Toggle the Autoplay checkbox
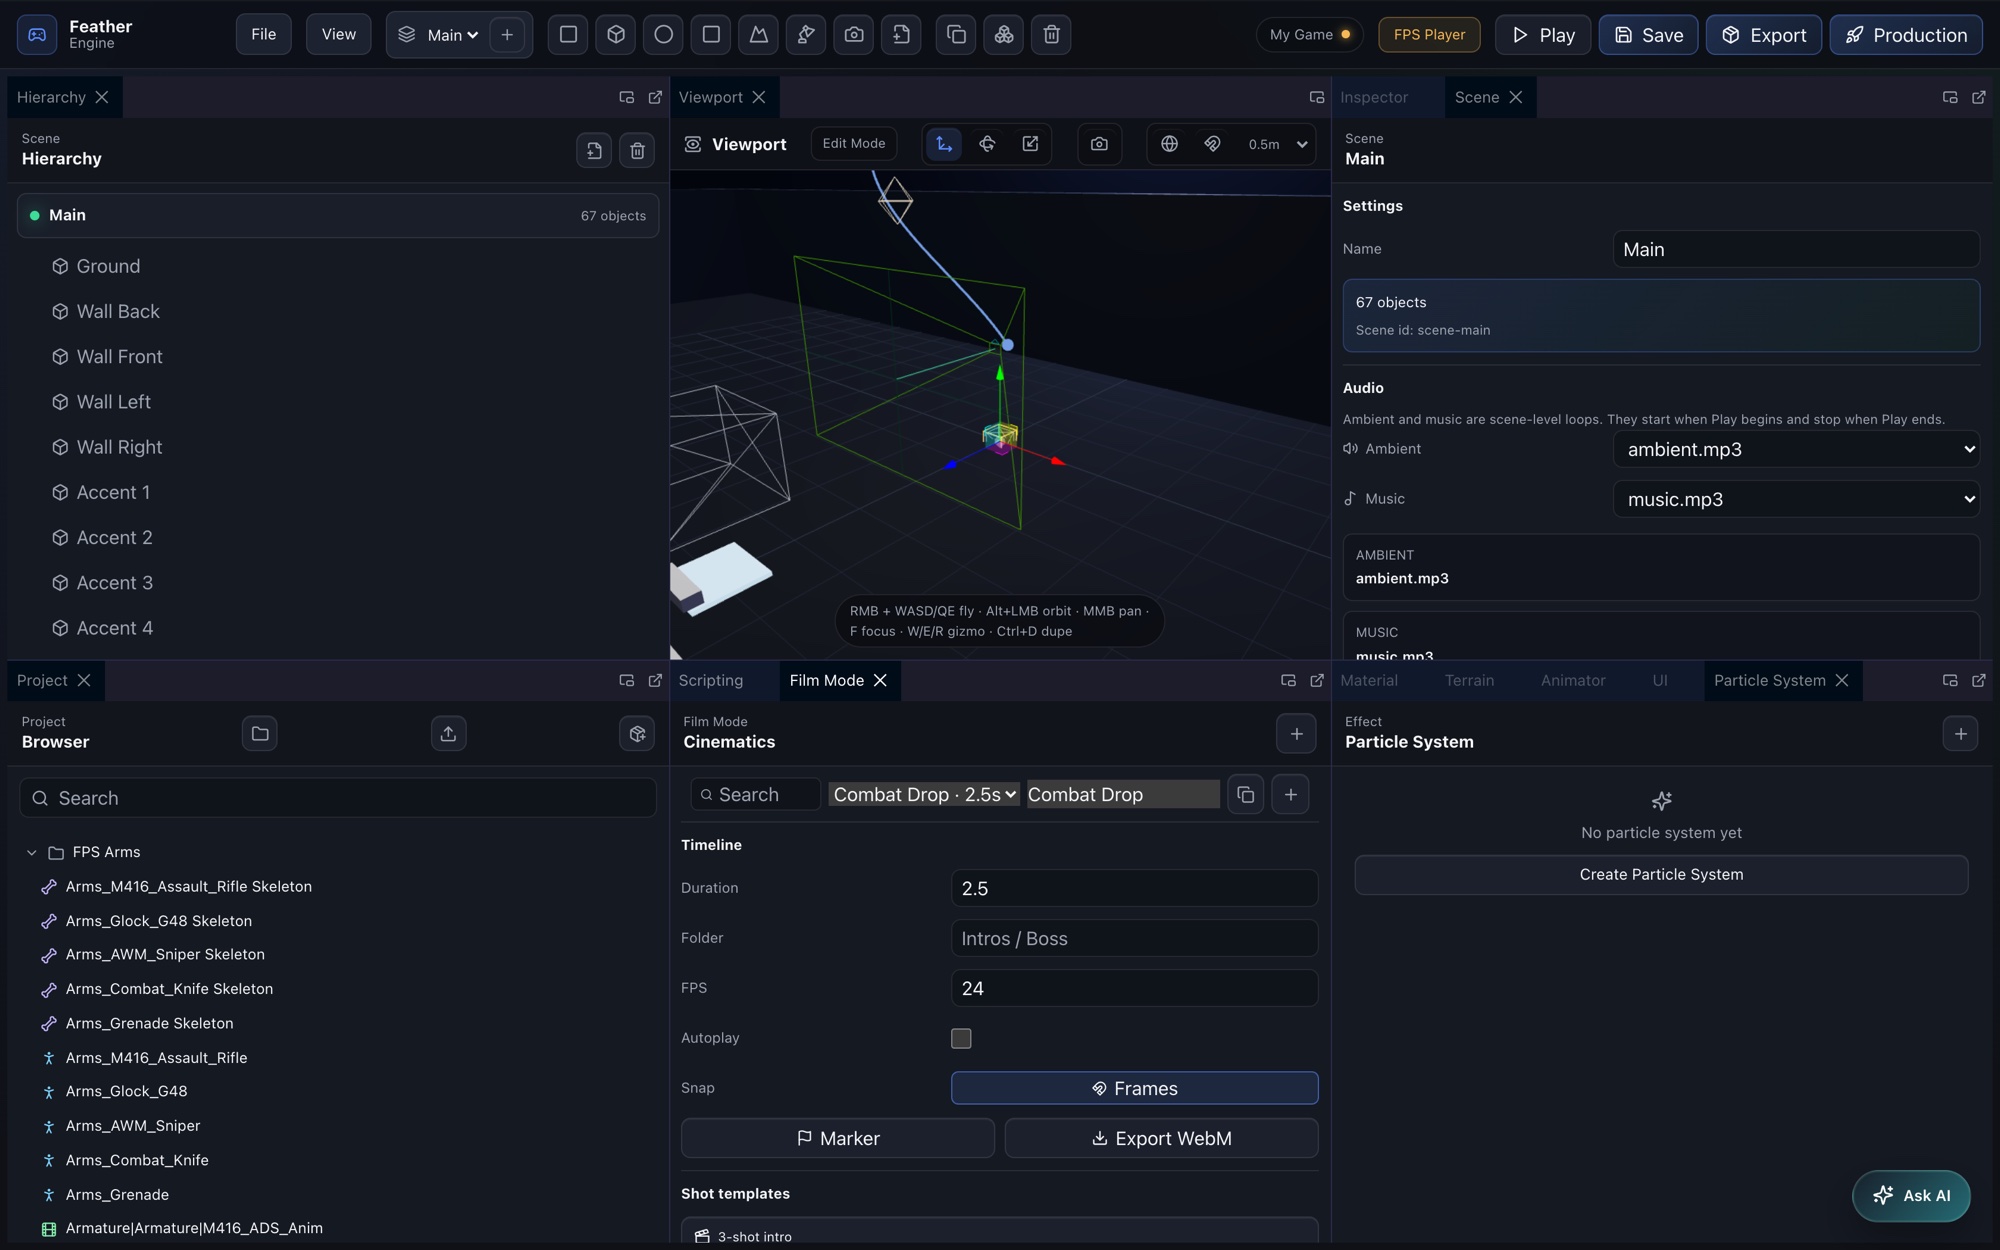Viewport: 2000px width, 1250px height. (961, 1038)
